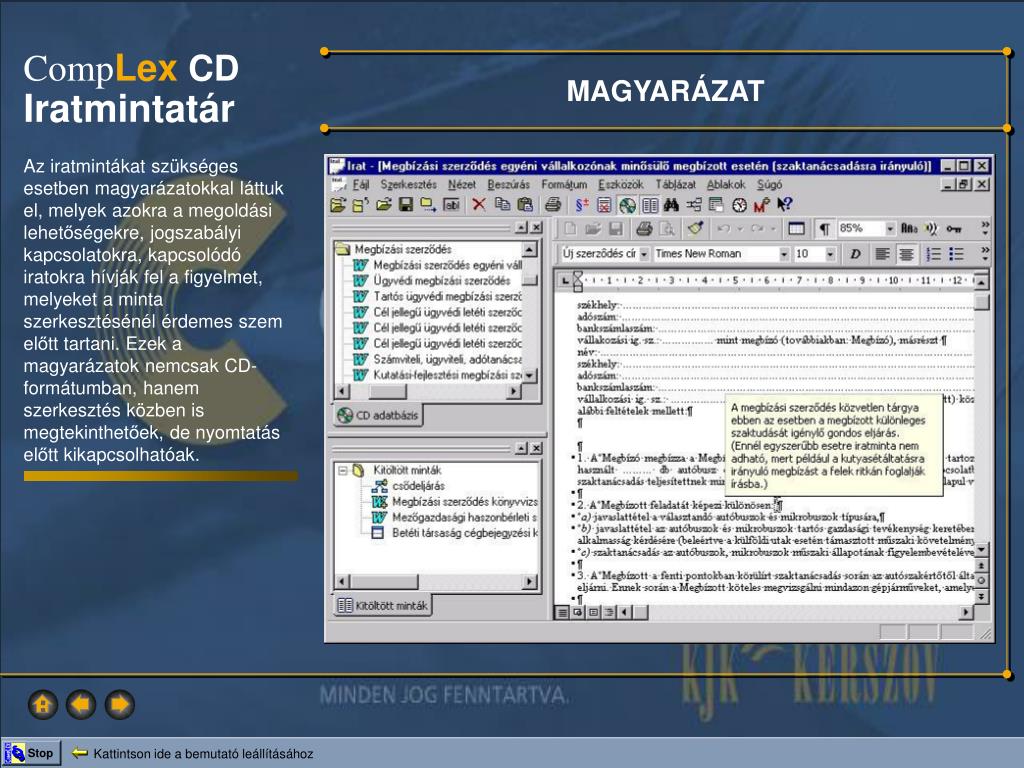Select 'Betéti társaság cégbejegyzési' tree item
1024x768 pixels.
[x=464, y=533]
